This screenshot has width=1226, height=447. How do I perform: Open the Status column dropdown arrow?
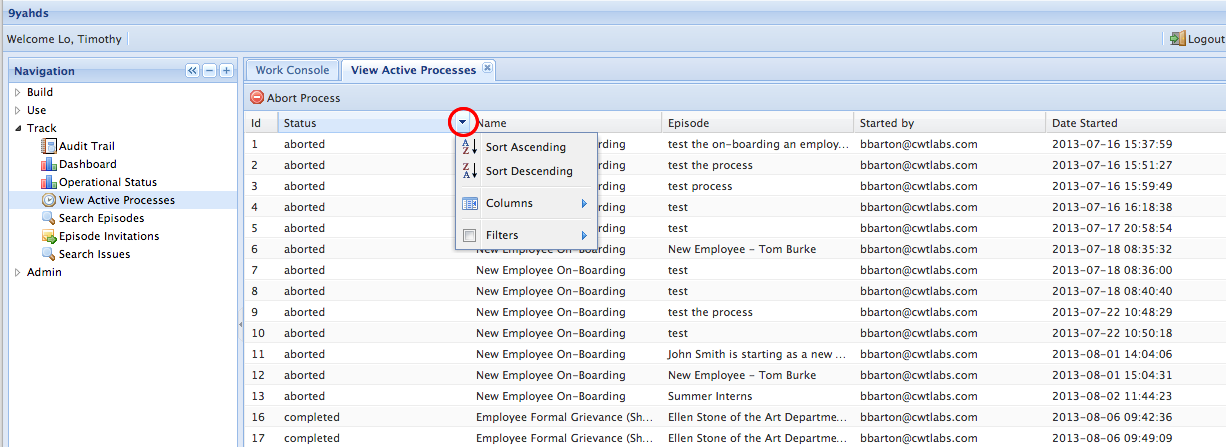tap(462, 123)
